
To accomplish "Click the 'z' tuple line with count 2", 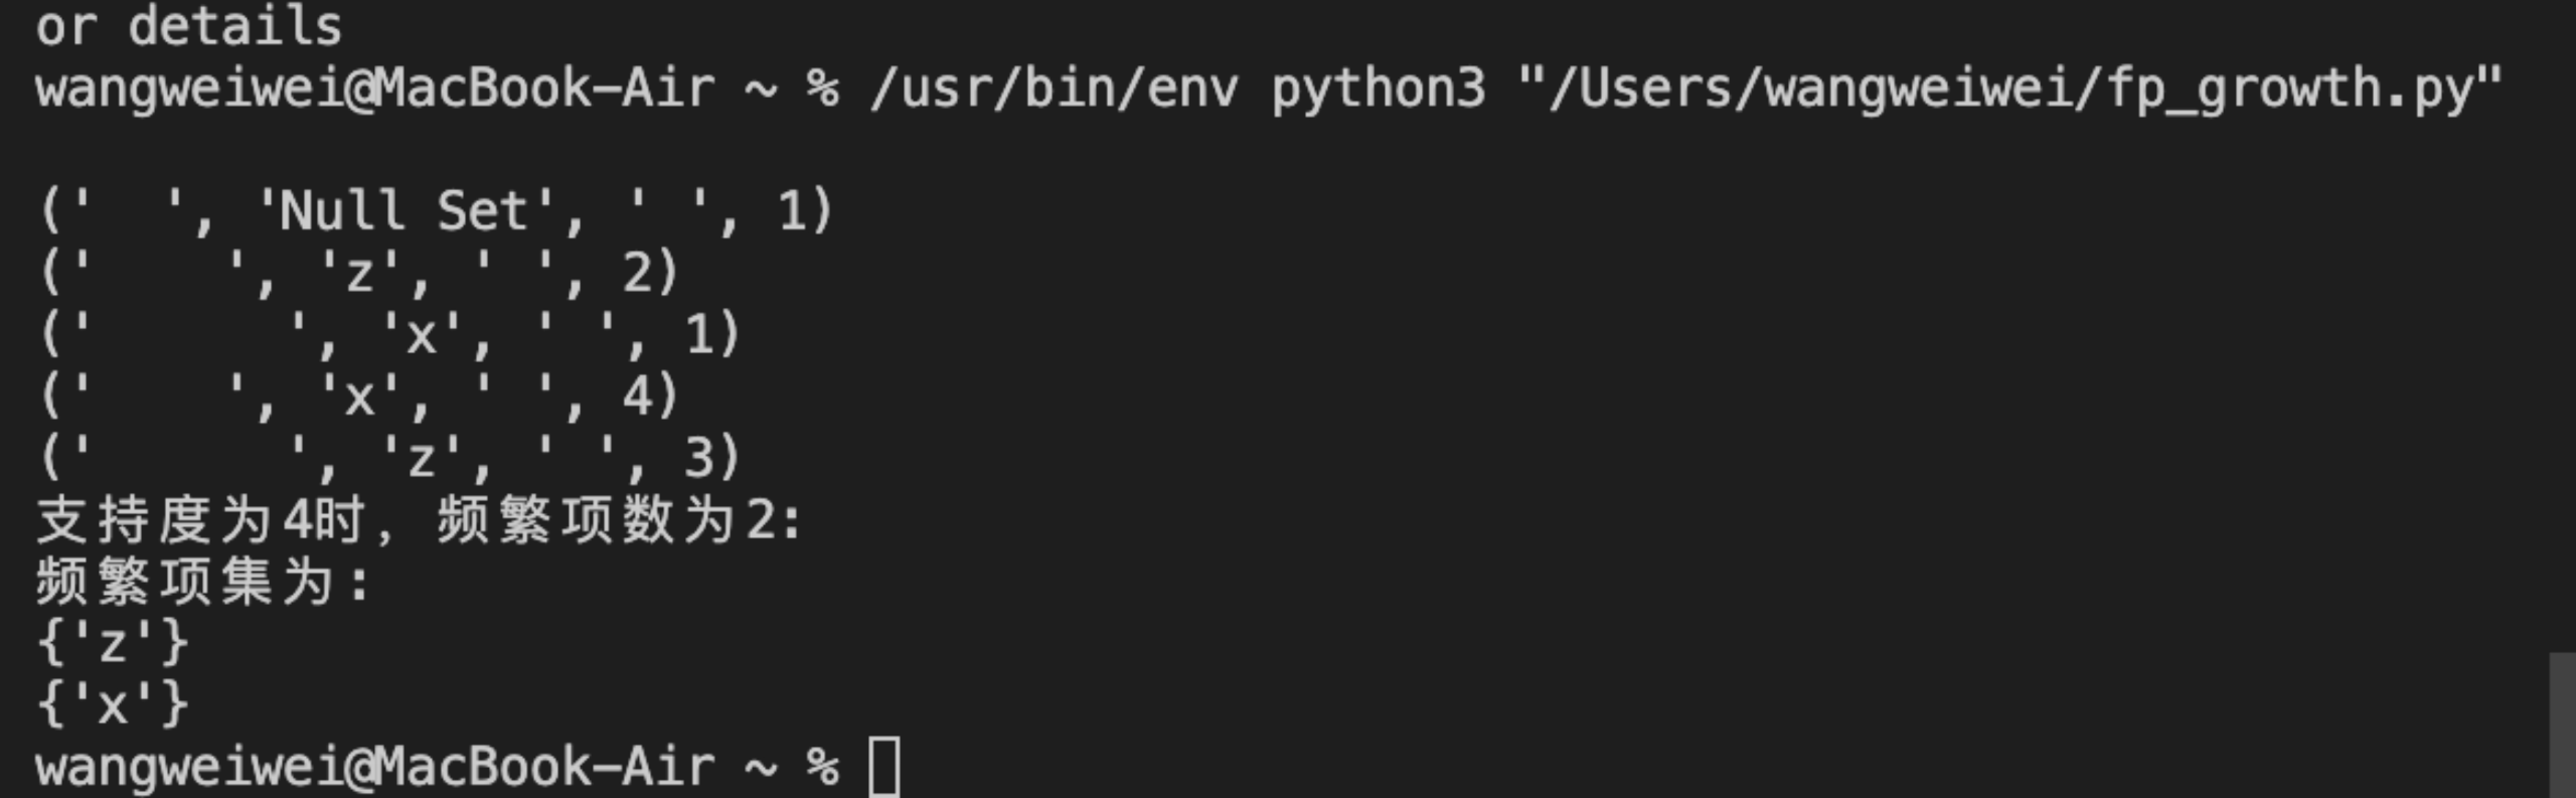I will pos(360,273).
